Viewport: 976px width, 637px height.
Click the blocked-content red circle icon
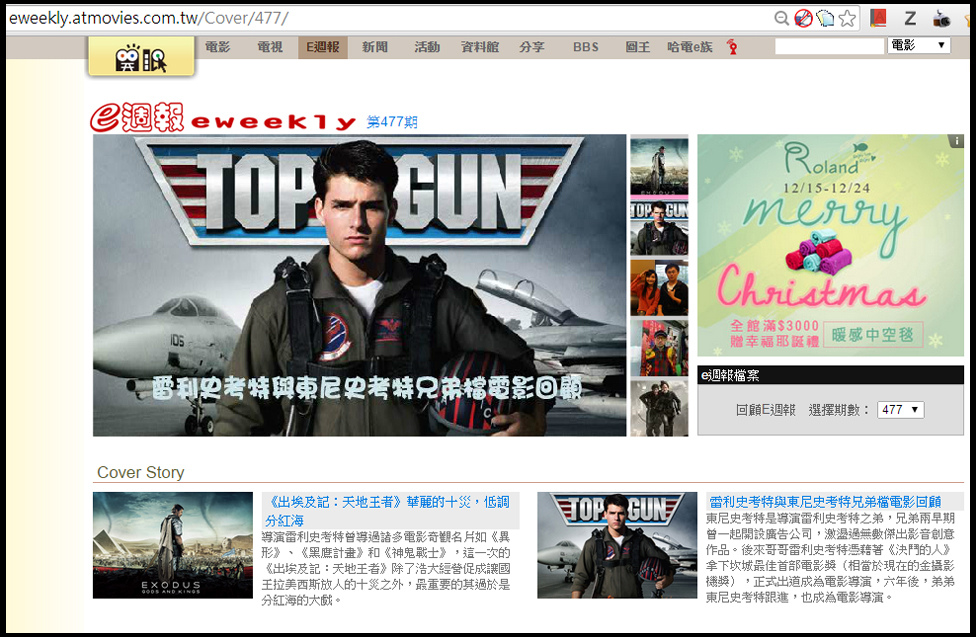[x=803, y=19]
